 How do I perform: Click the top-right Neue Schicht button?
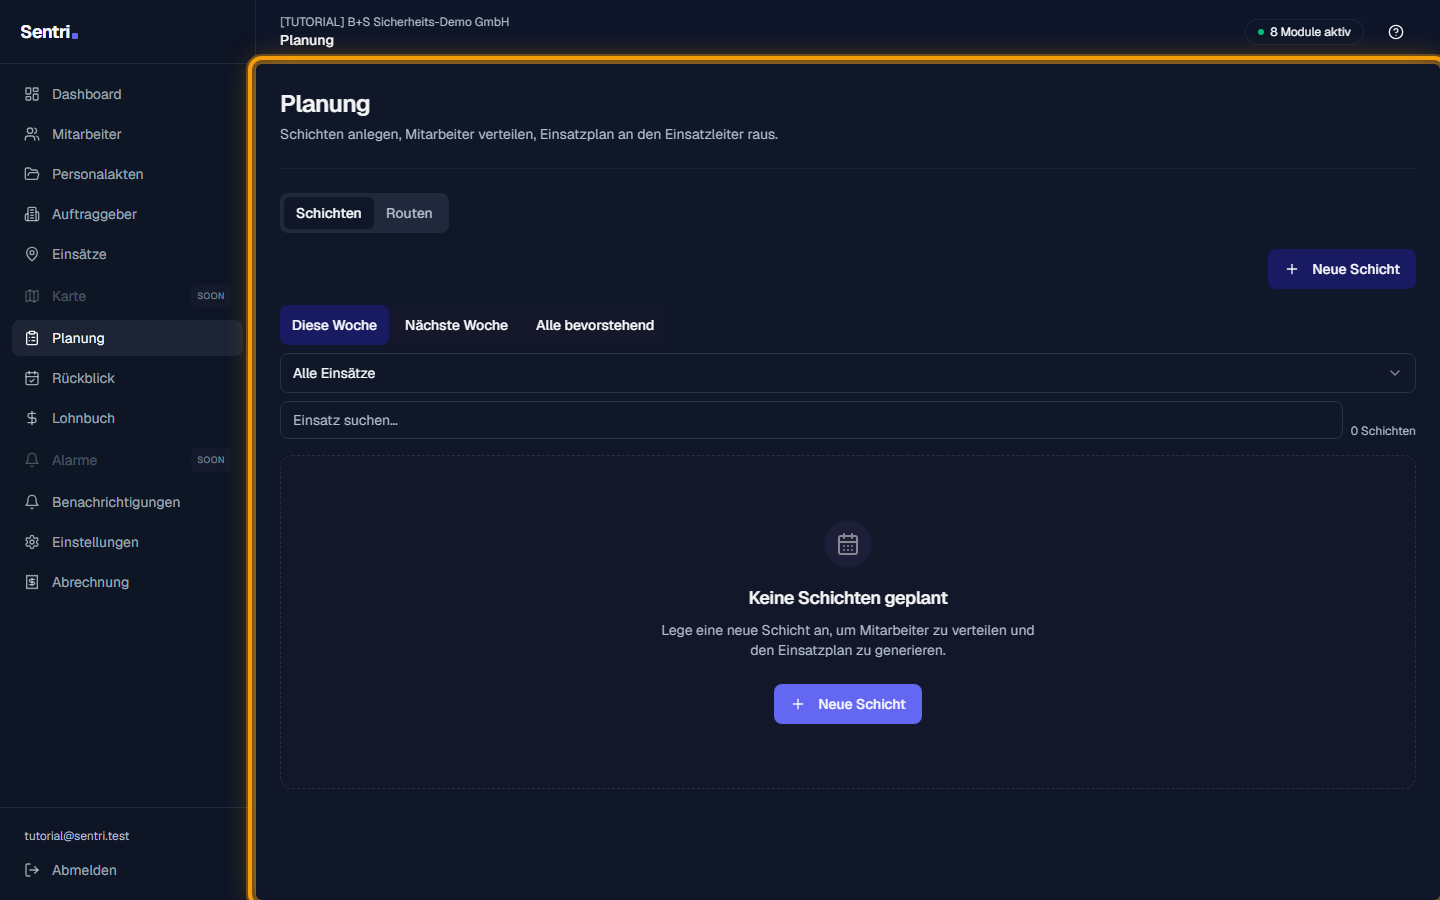1341,269
